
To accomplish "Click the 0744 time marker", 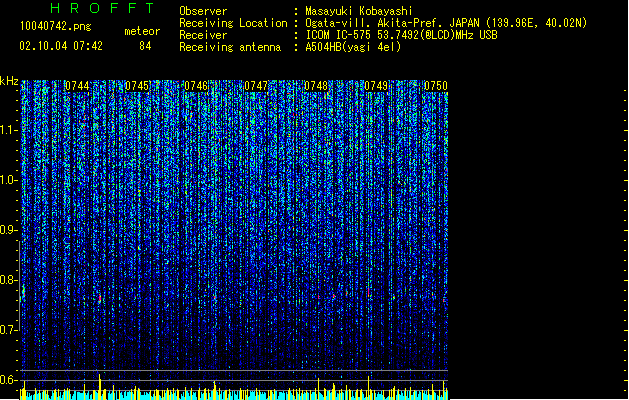I will [77, 86].
